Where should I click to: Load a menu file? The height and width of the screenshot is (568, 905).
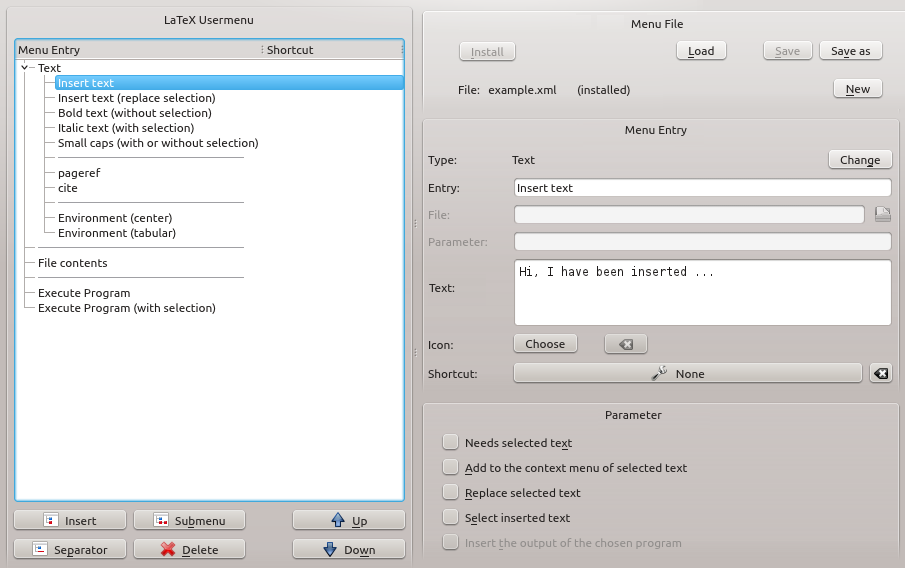701,51
